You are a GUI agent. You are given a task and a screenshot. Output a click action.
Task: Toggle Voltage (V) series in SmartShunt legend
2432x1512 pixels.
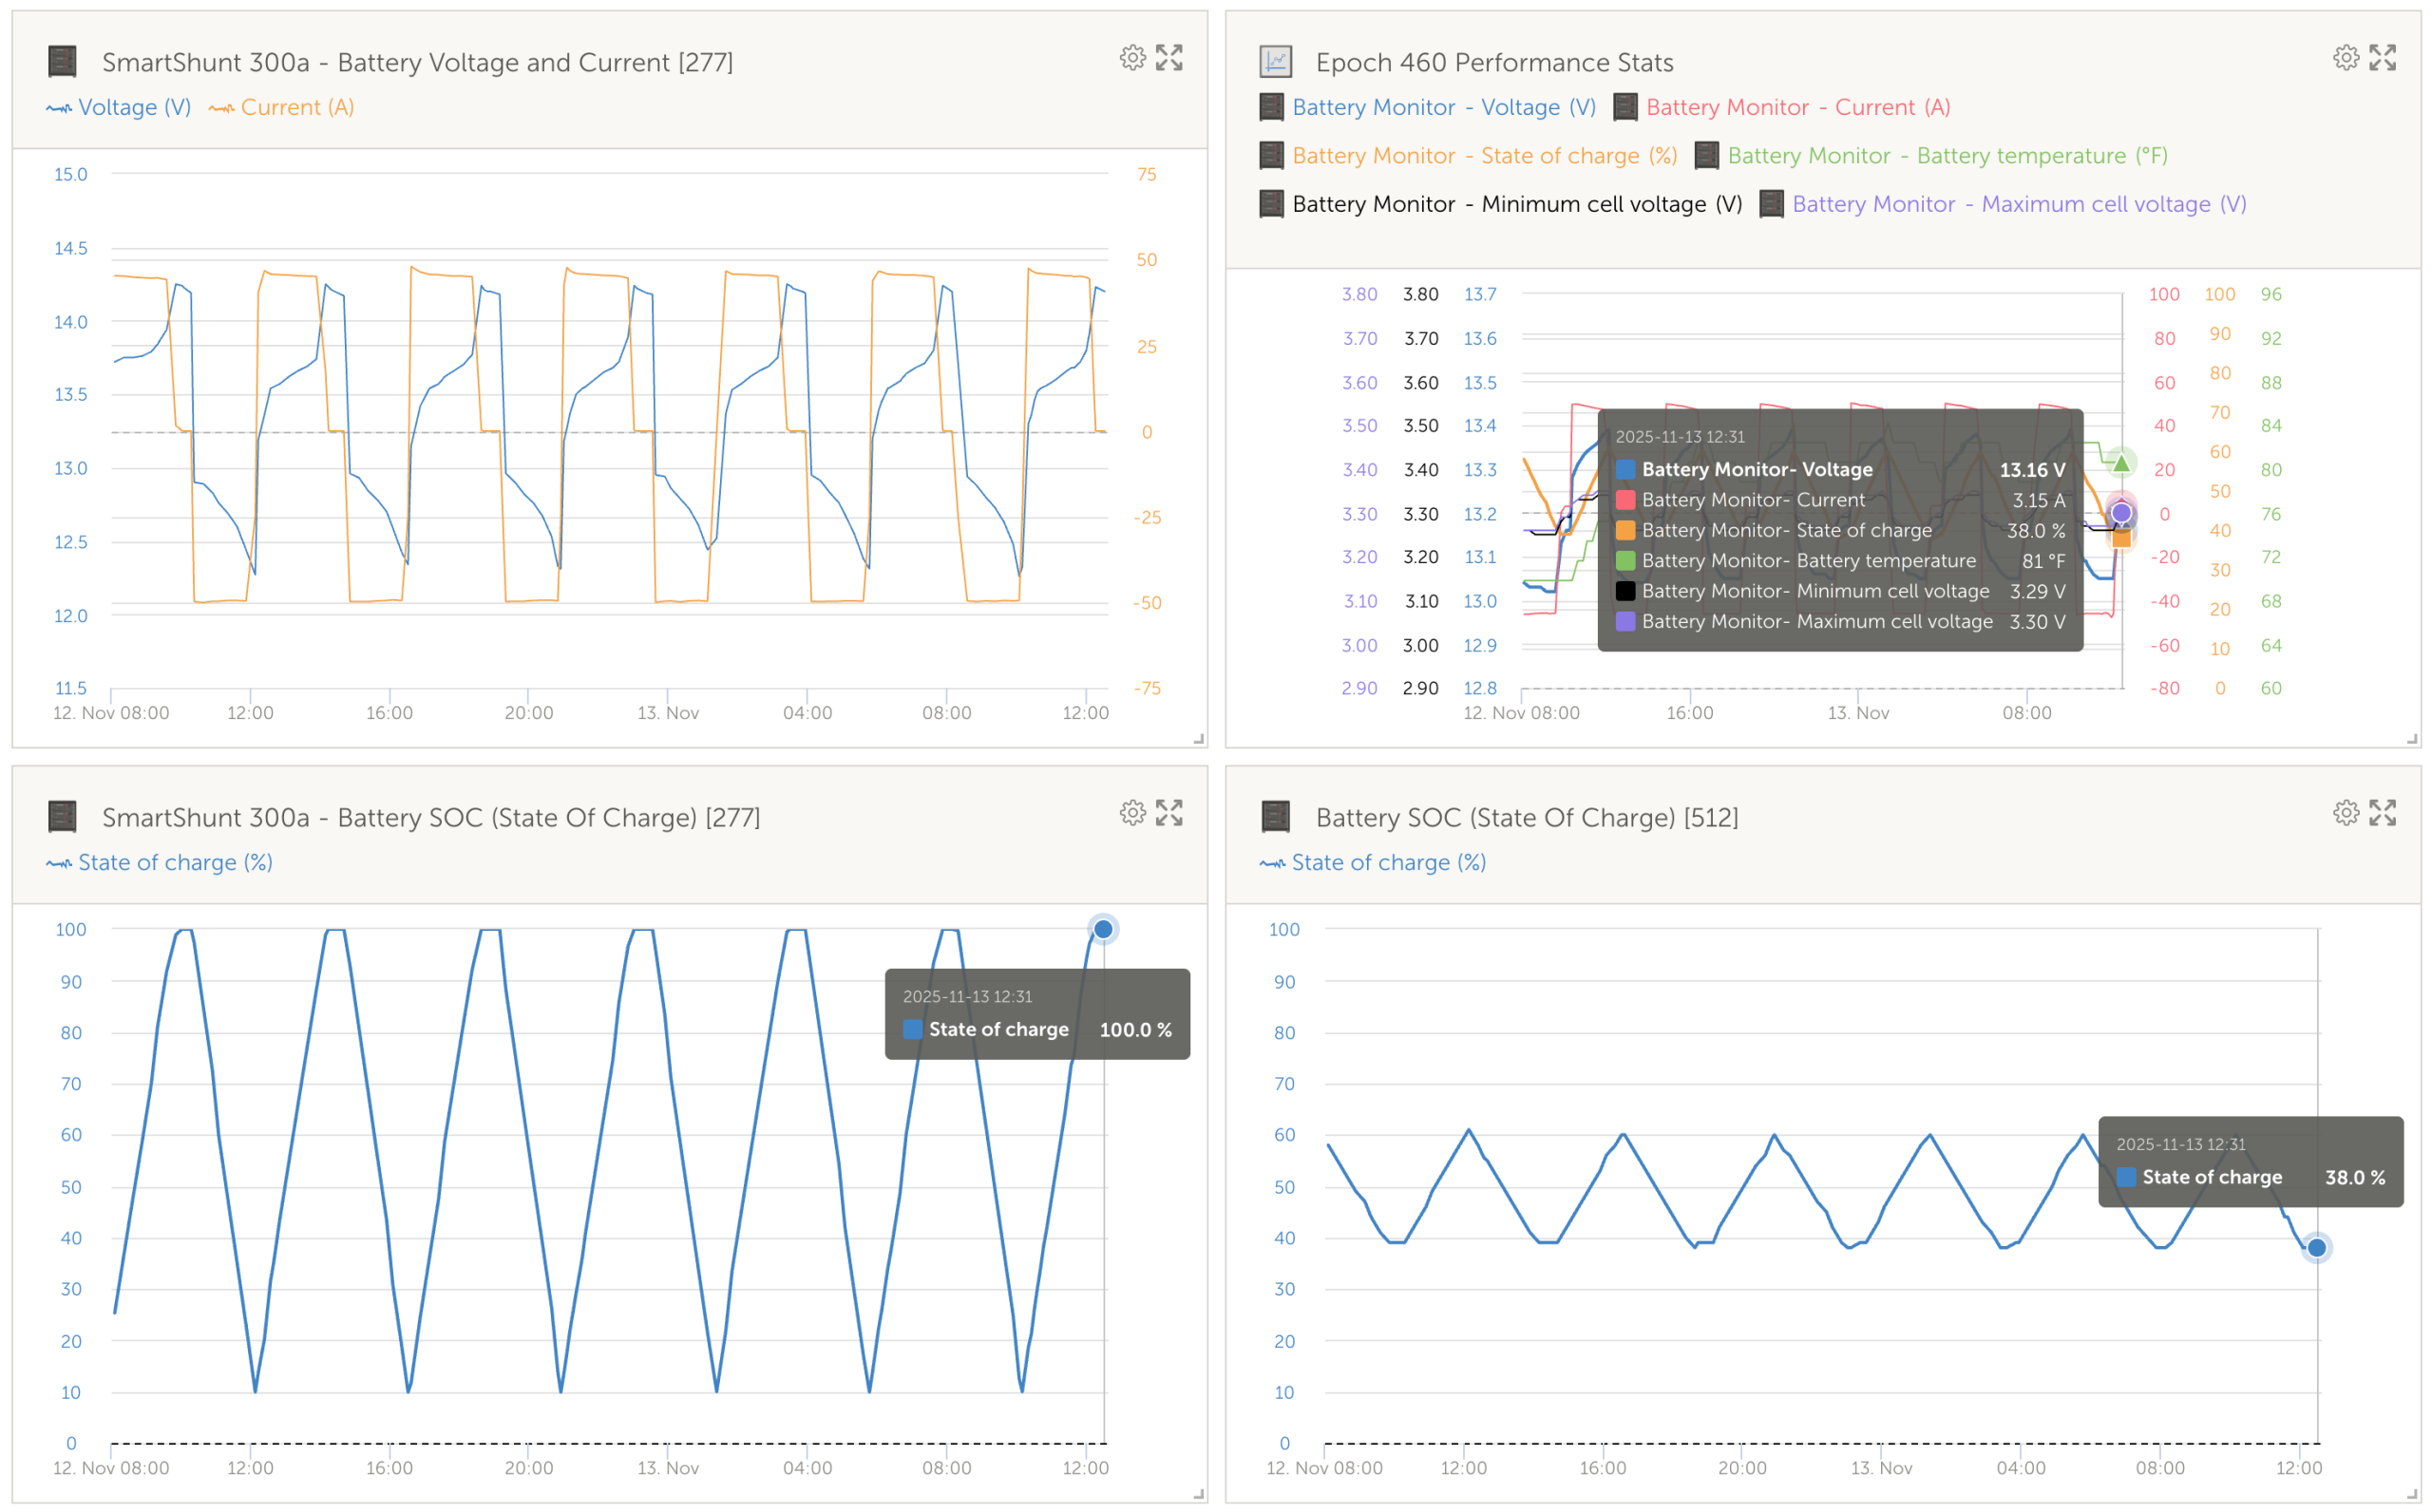click(133, 108)
